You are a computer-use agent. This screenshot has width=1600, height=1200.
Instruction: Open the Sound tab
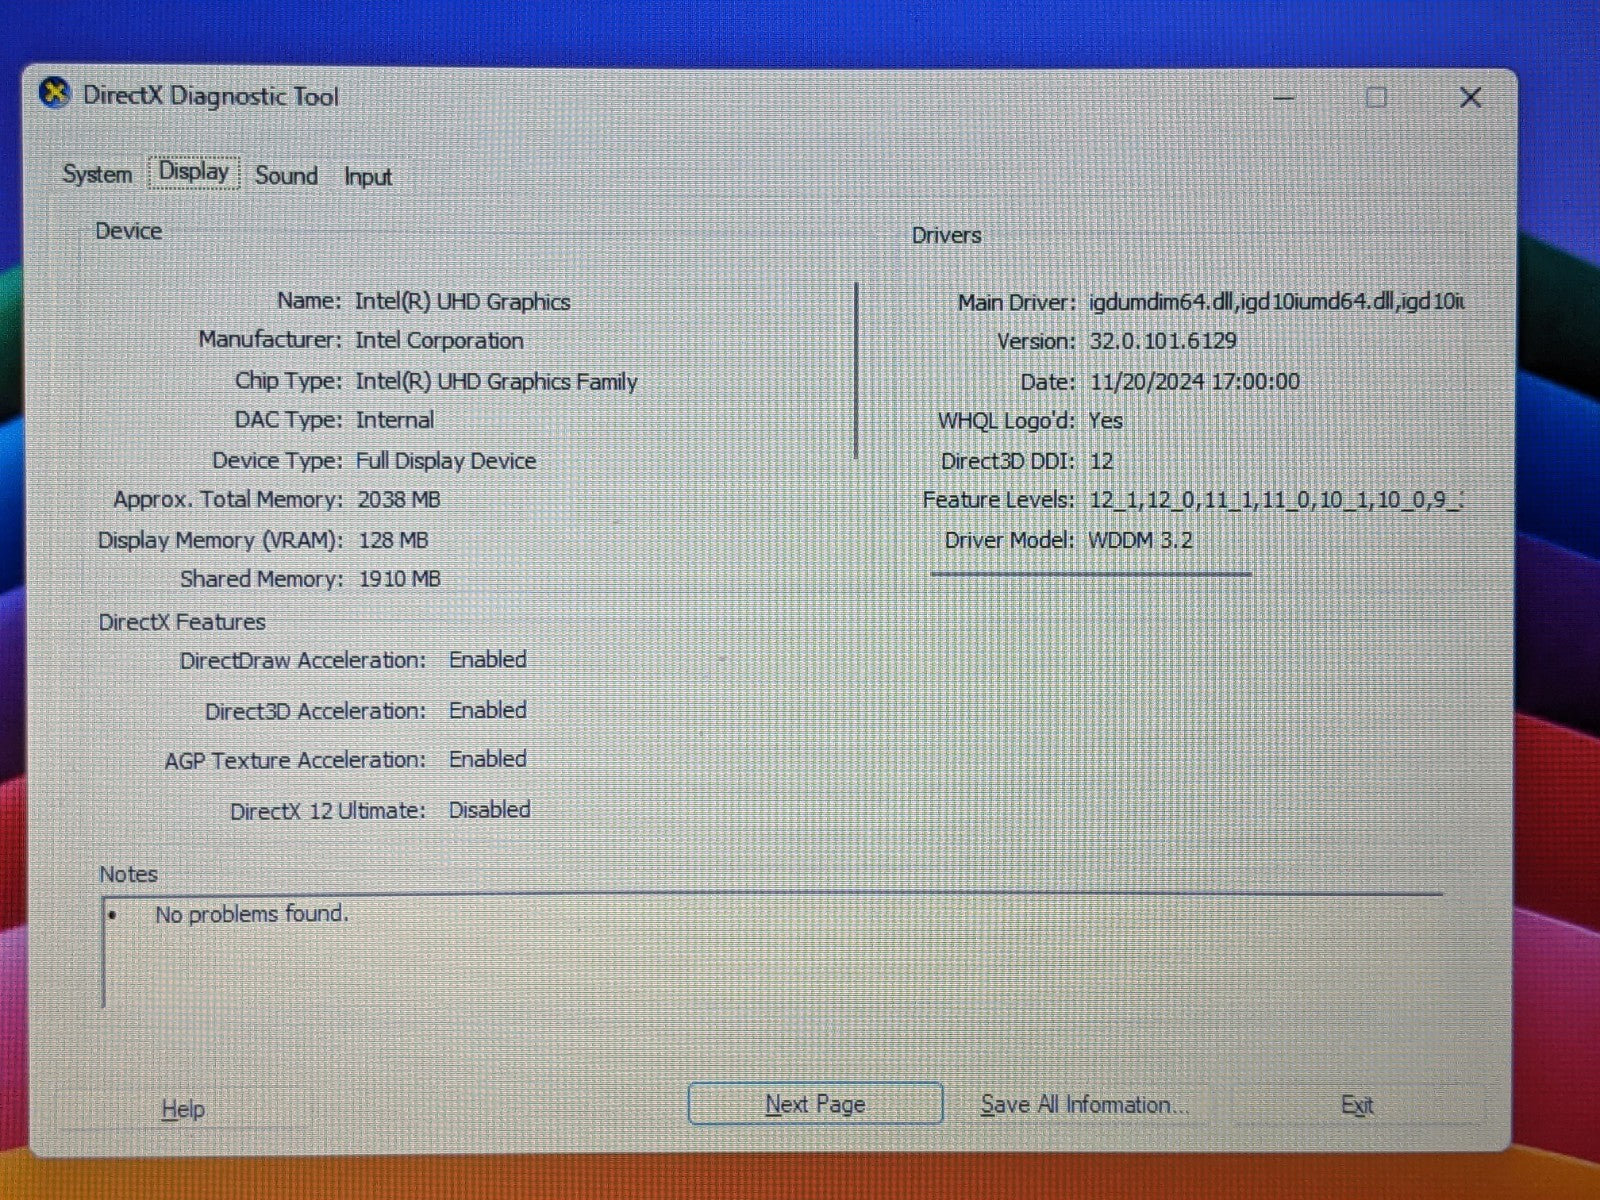click(286, 176)
